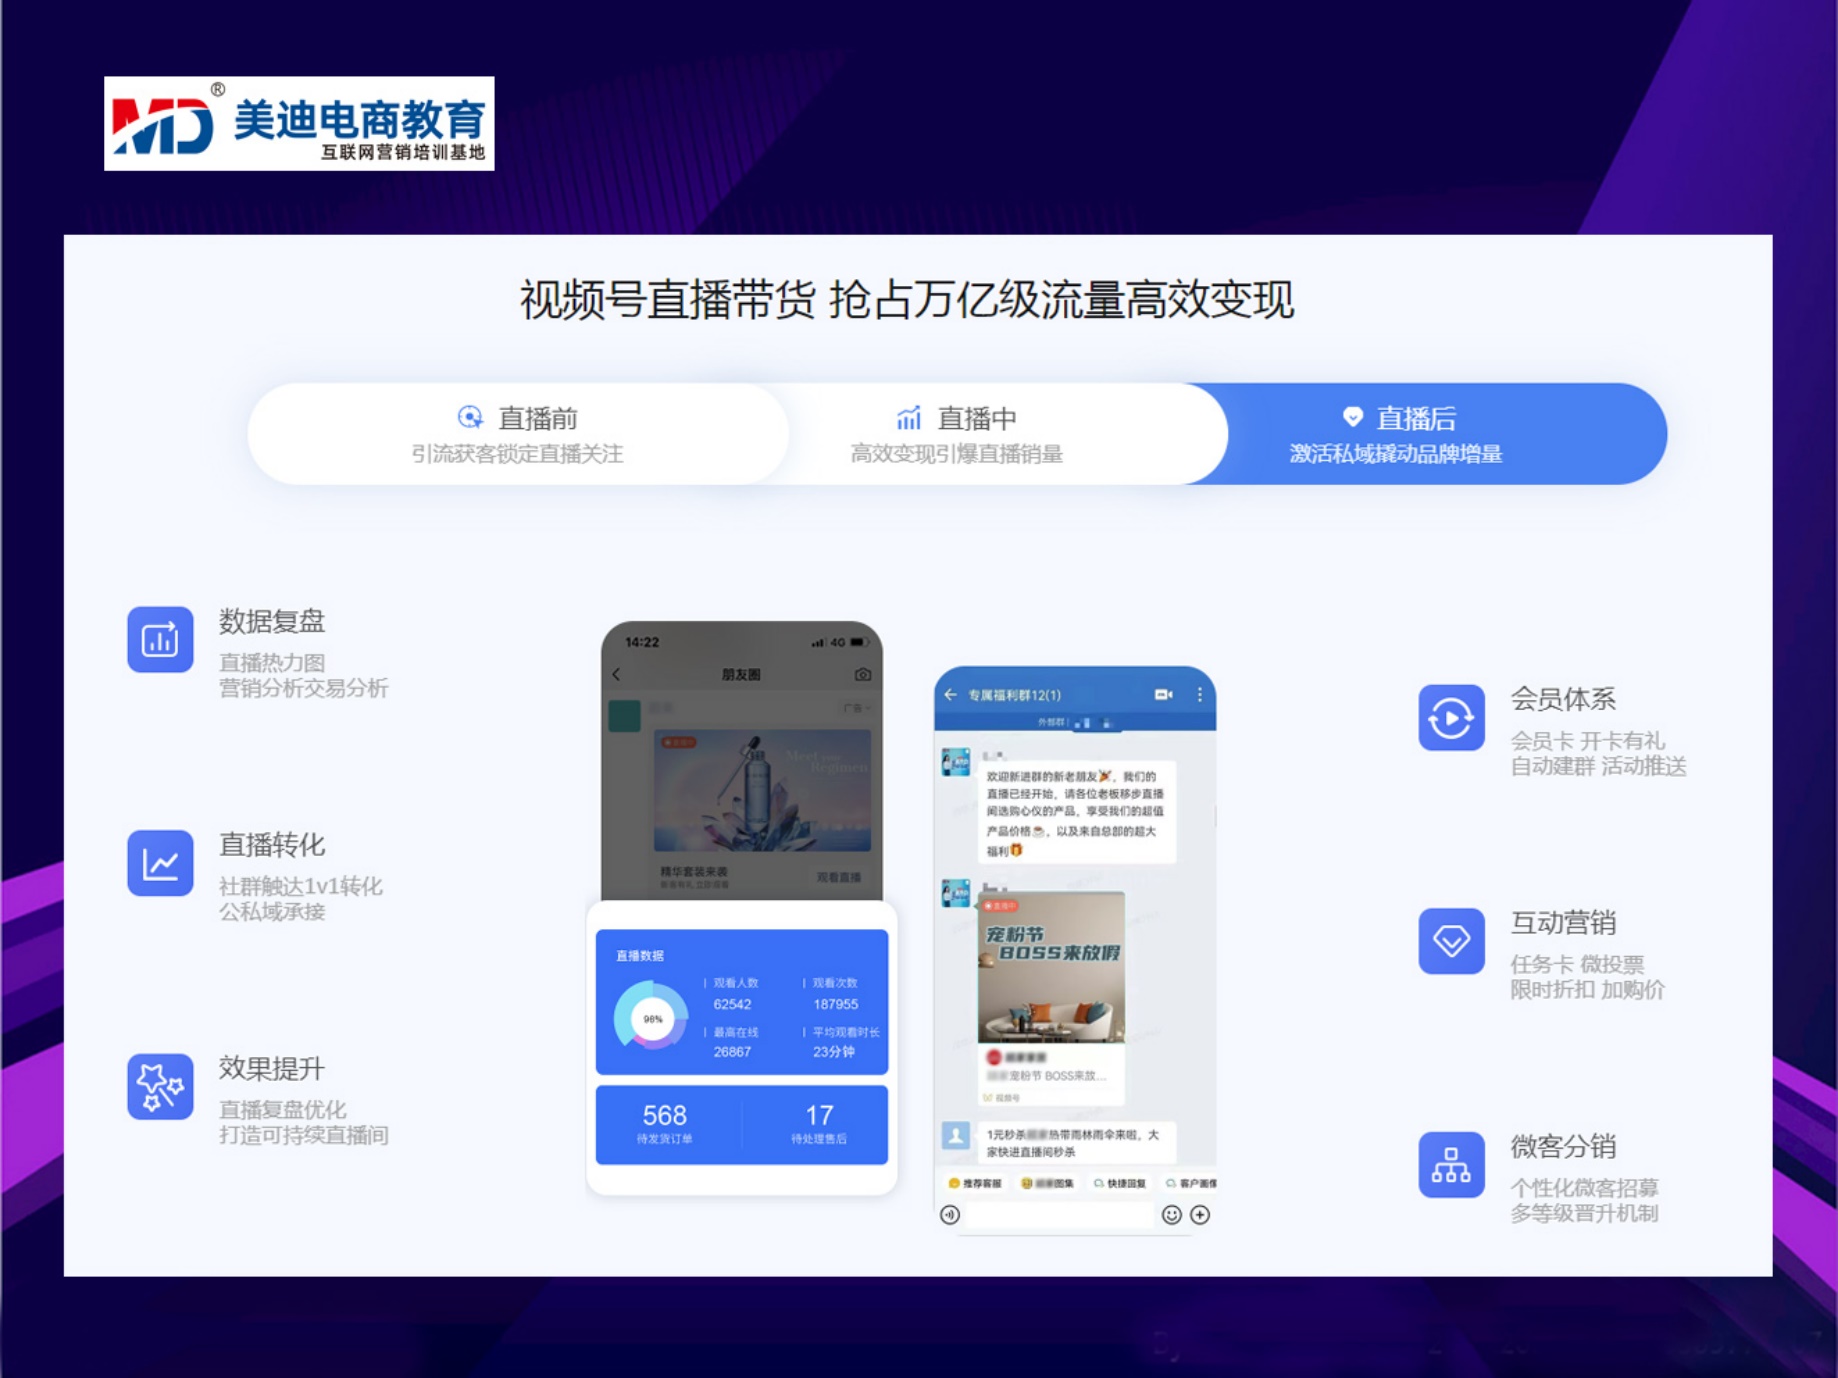
Task: Click the 96% donut progress chart
Action: (x=652, y=1018)
